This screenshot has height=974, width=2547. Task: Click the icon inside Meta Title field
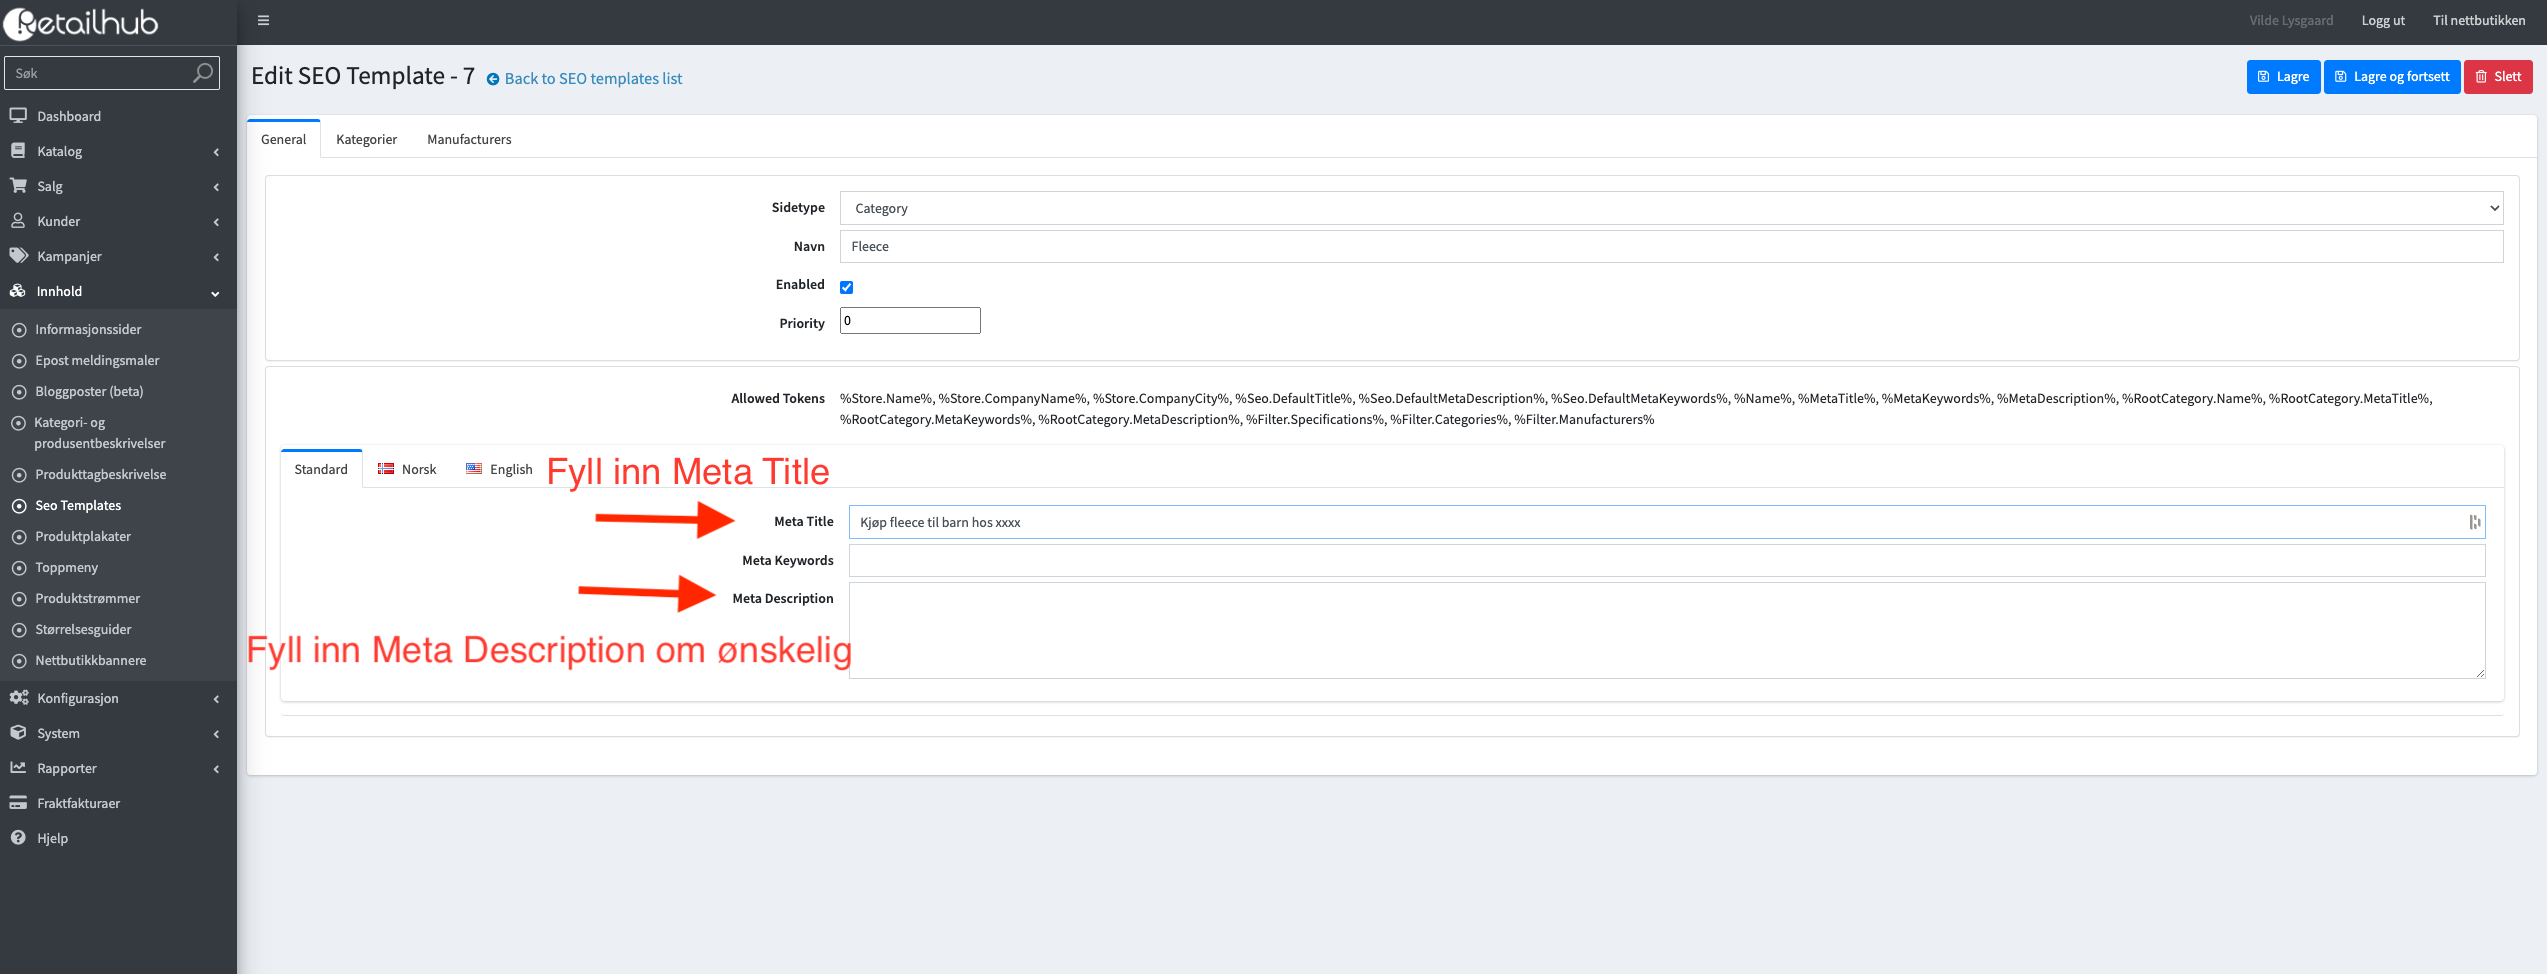click(2474, 522)
